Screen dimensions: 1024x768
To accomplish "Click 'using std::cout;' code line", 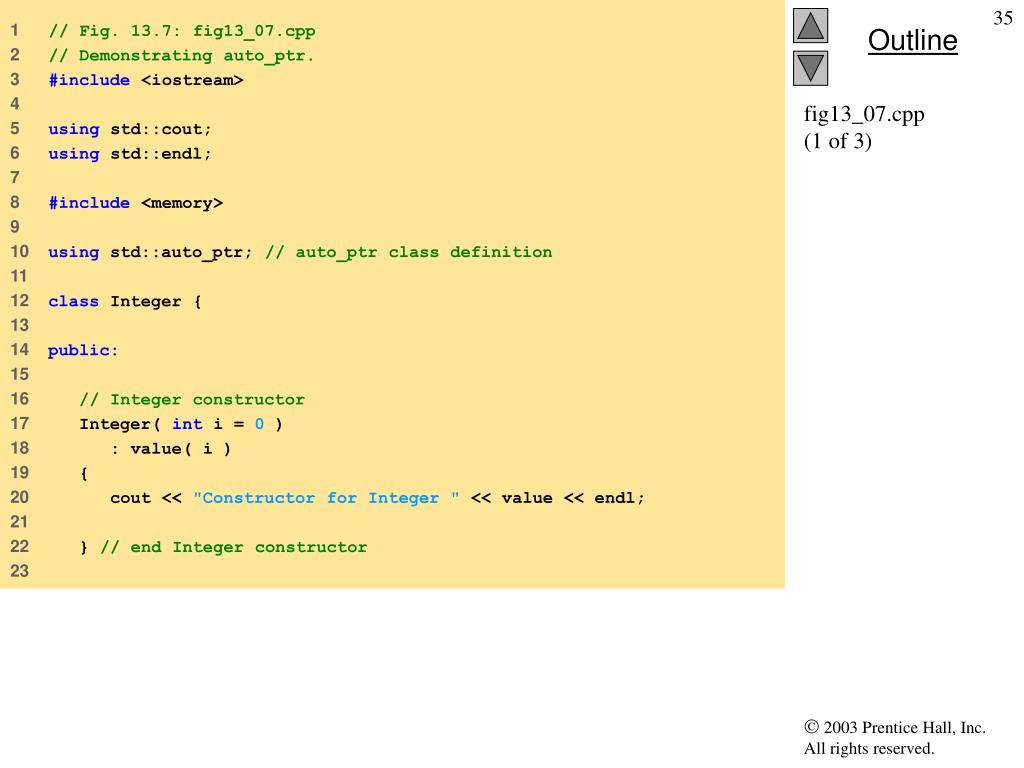I will pyautogui.click(x=130, y=129).
